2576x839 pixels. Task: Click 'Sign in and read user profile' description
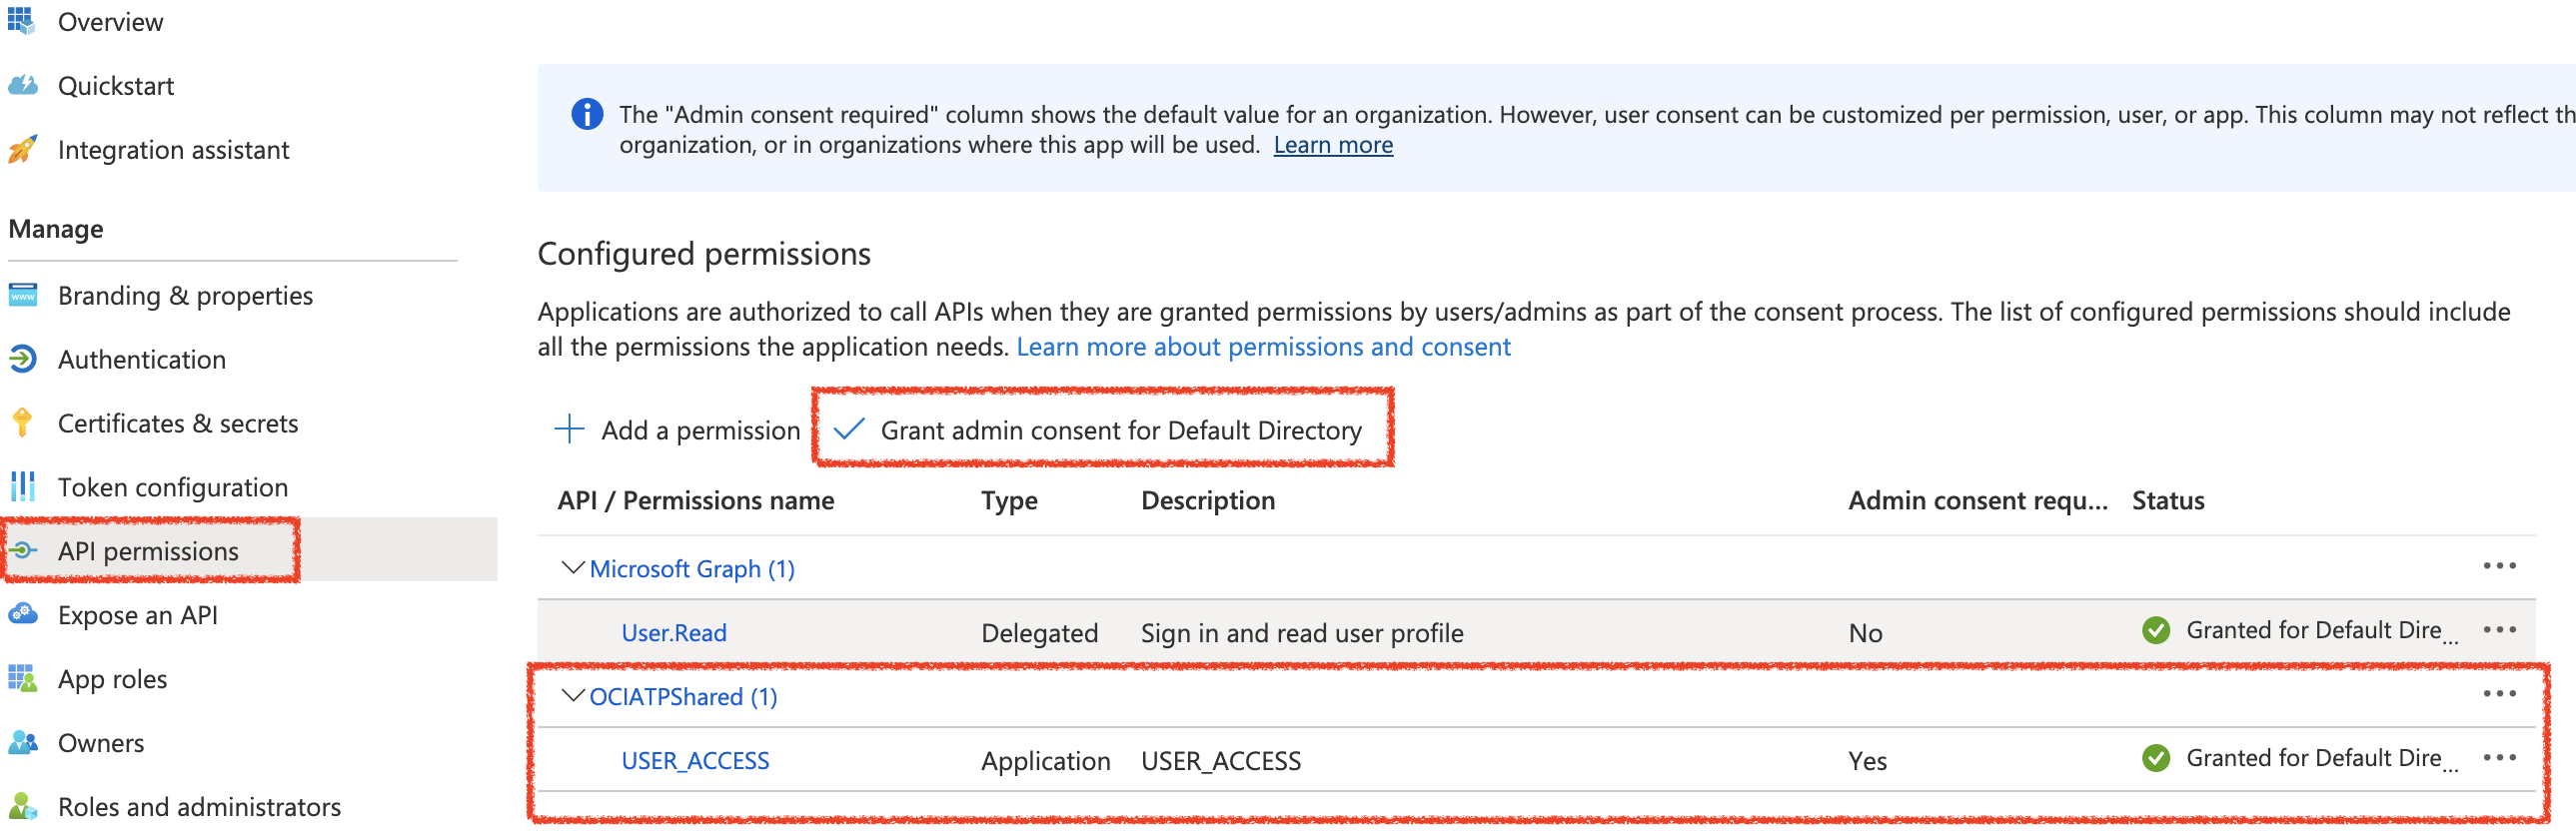pyautogui.click(x=1302, y=633)
